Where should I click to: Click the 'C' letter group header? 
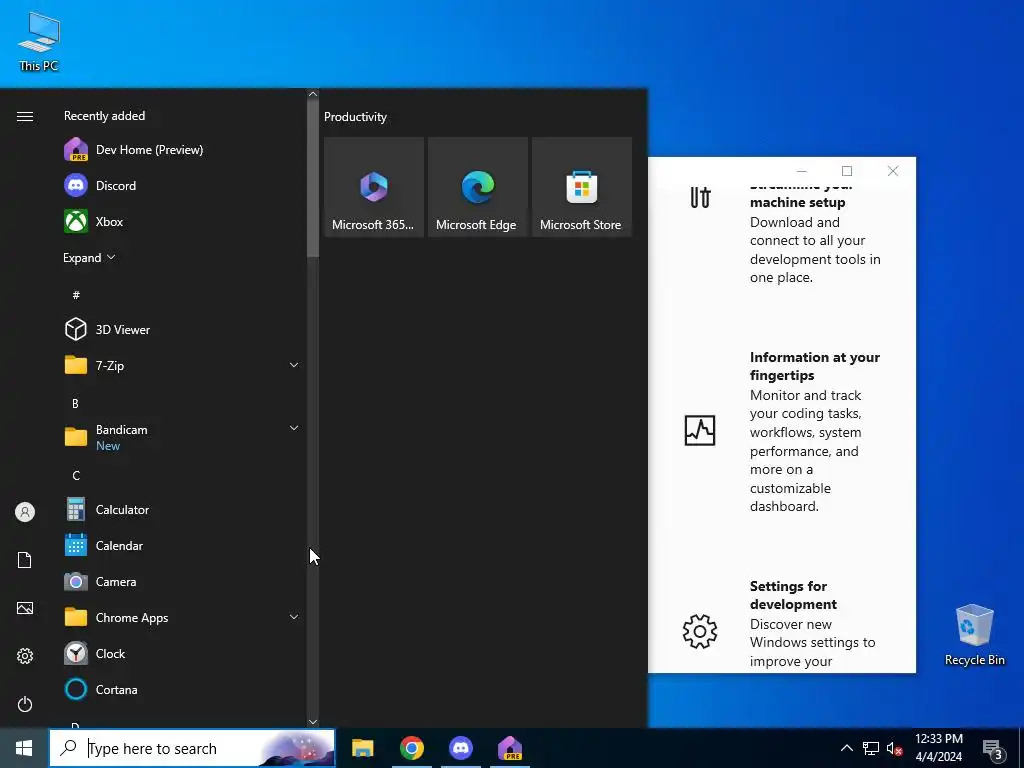[76, 475]
